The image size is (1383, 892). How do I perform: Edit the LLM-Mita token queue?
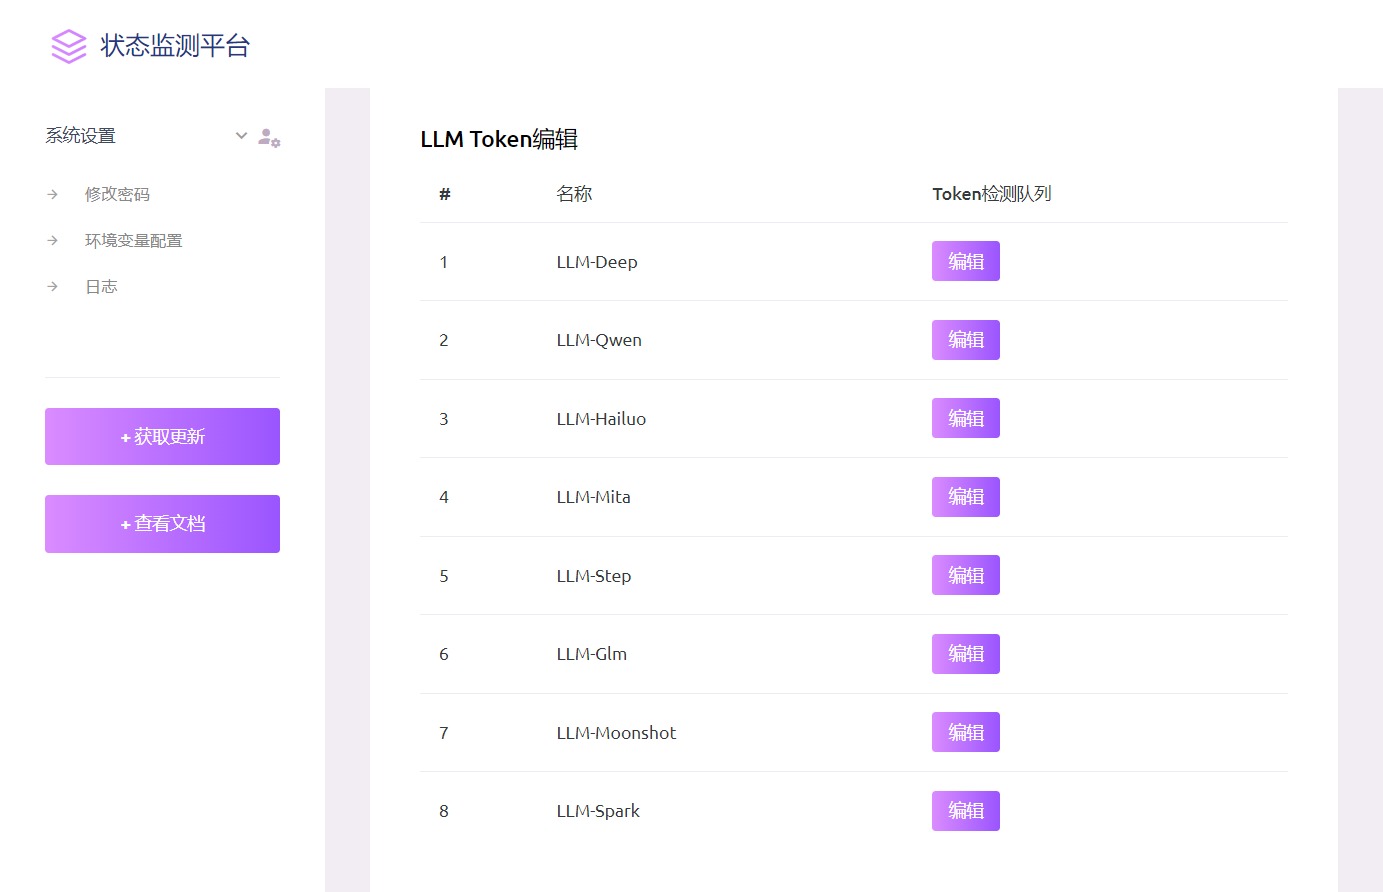[965, 497]
